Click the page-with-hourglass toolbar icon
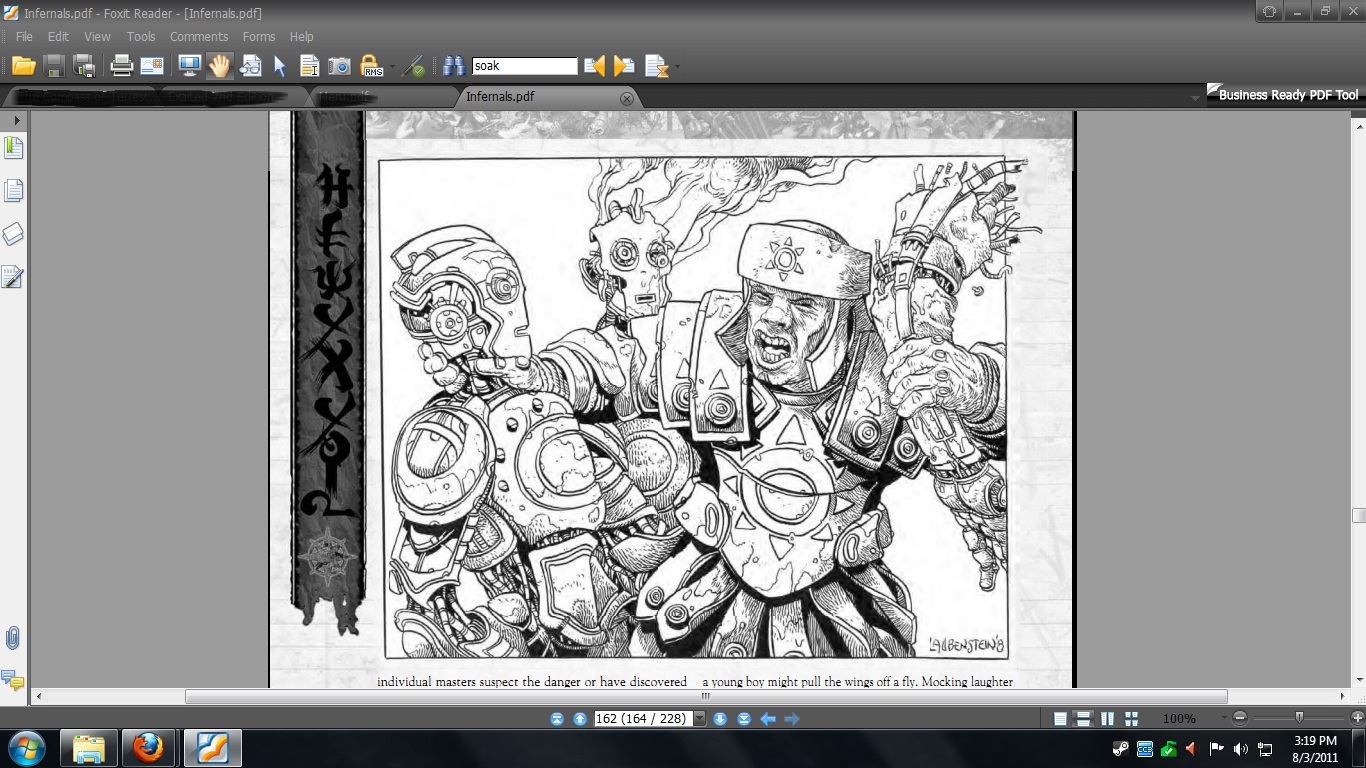 [656, 66]
